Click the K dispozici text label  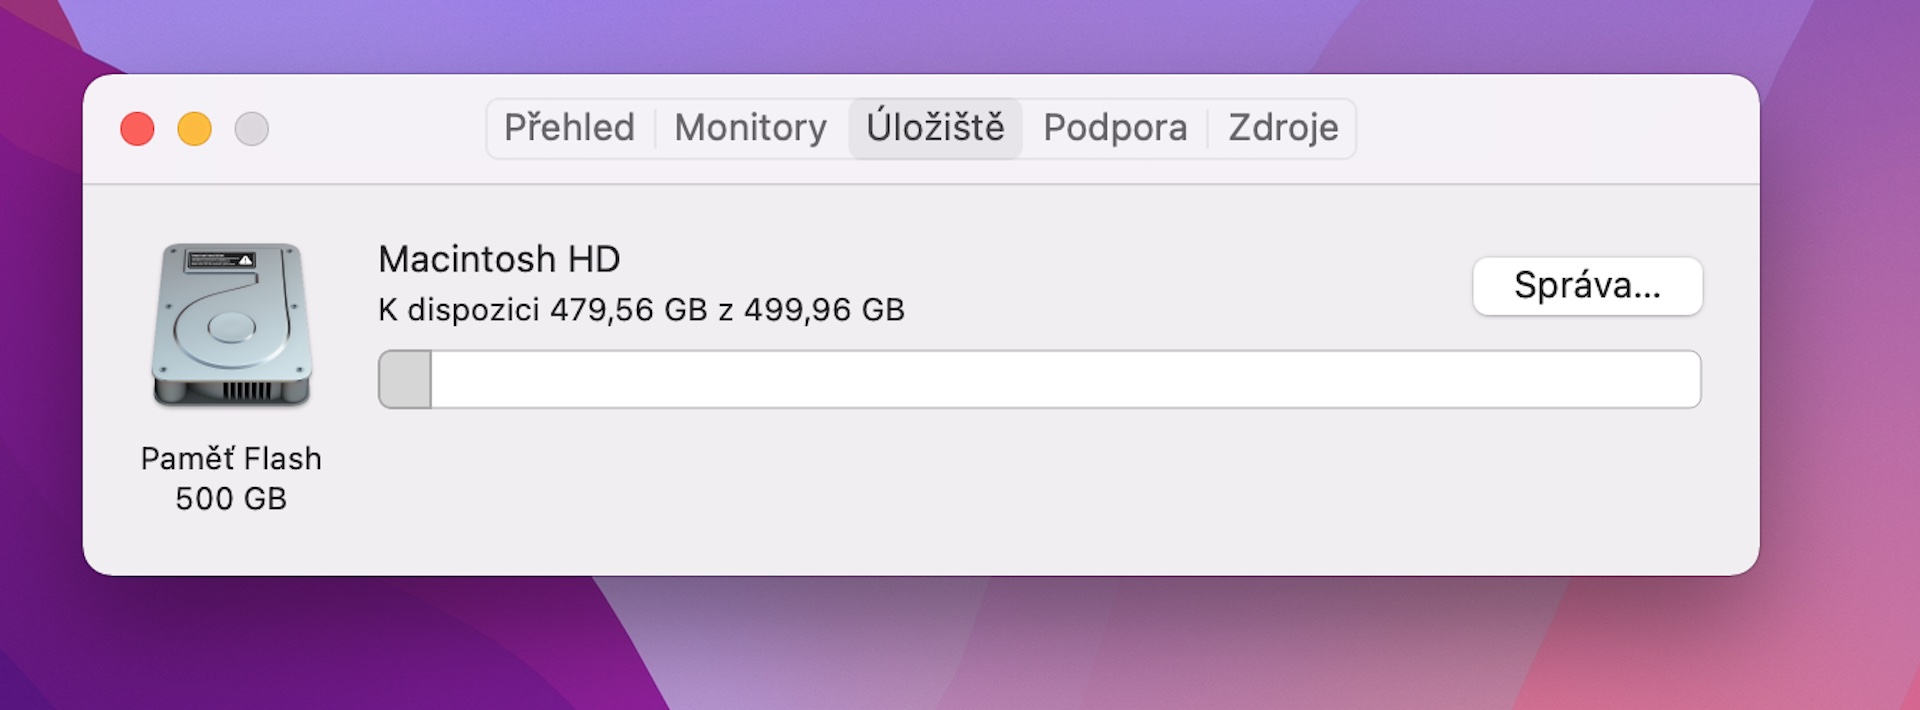[x=459, y=310]
